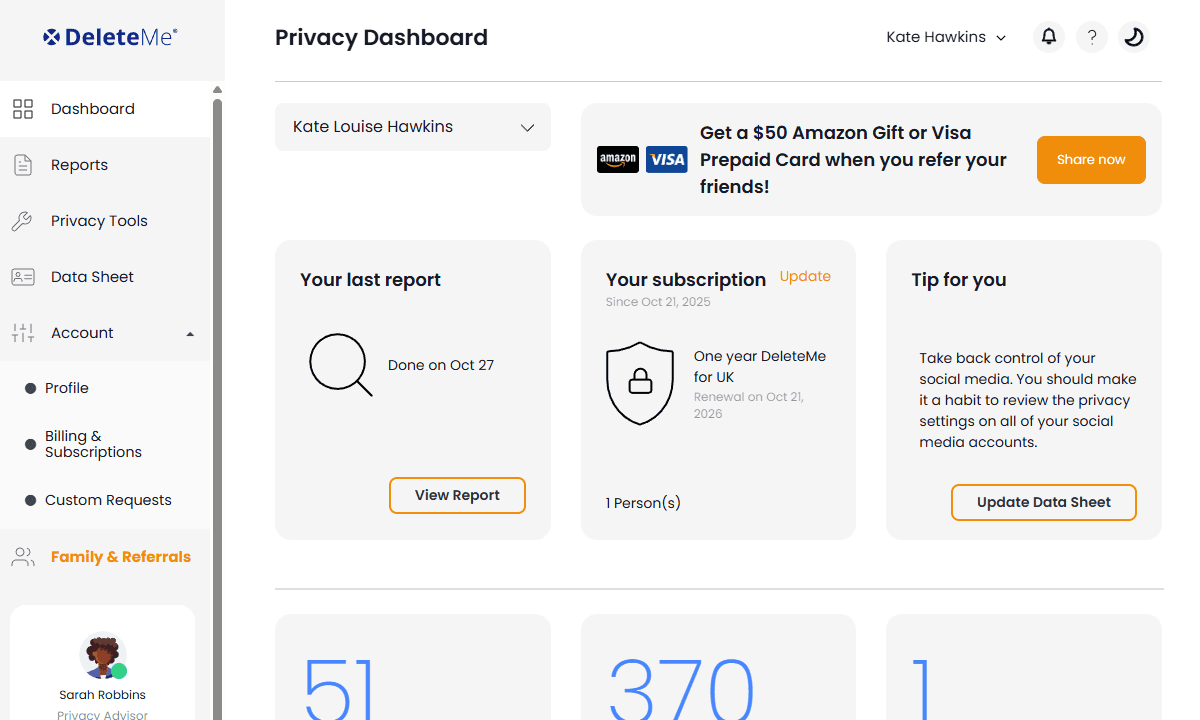Click the notifications bell icon
Viewport: 1200px width, 720px height.
coord(1048,37)
